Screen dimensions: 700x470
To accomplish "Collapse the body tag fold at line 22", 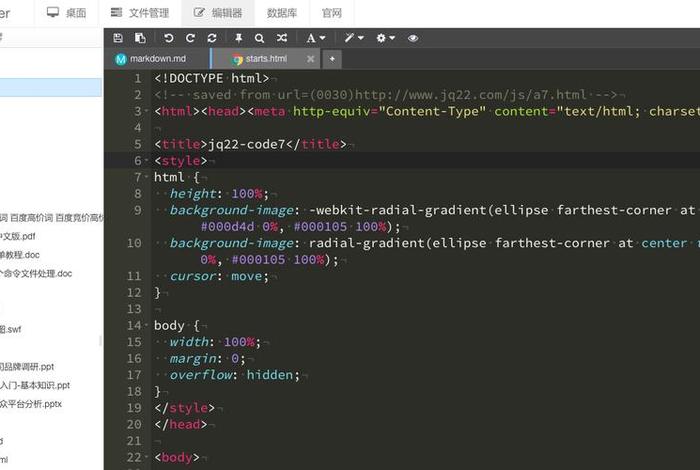I will point(146,457).
